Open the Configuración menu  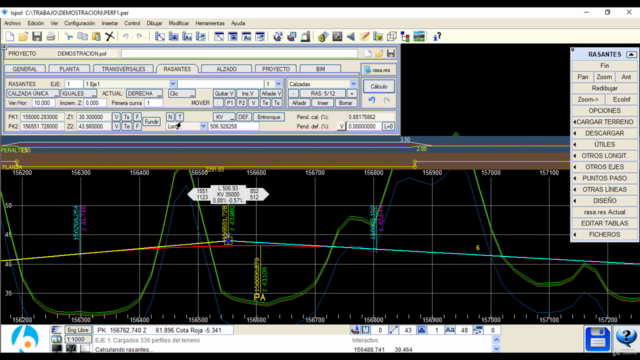tap(80, 23)
